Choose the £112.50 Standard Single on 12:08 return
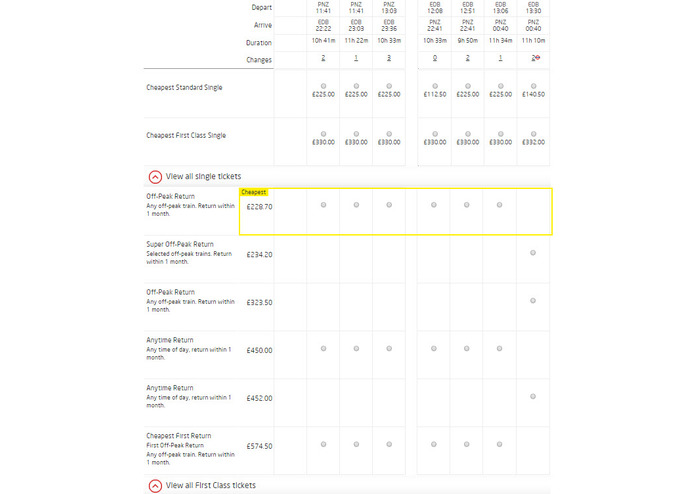Image resolution: width=695 pixels, height=494 pixels. coord(435,86)
